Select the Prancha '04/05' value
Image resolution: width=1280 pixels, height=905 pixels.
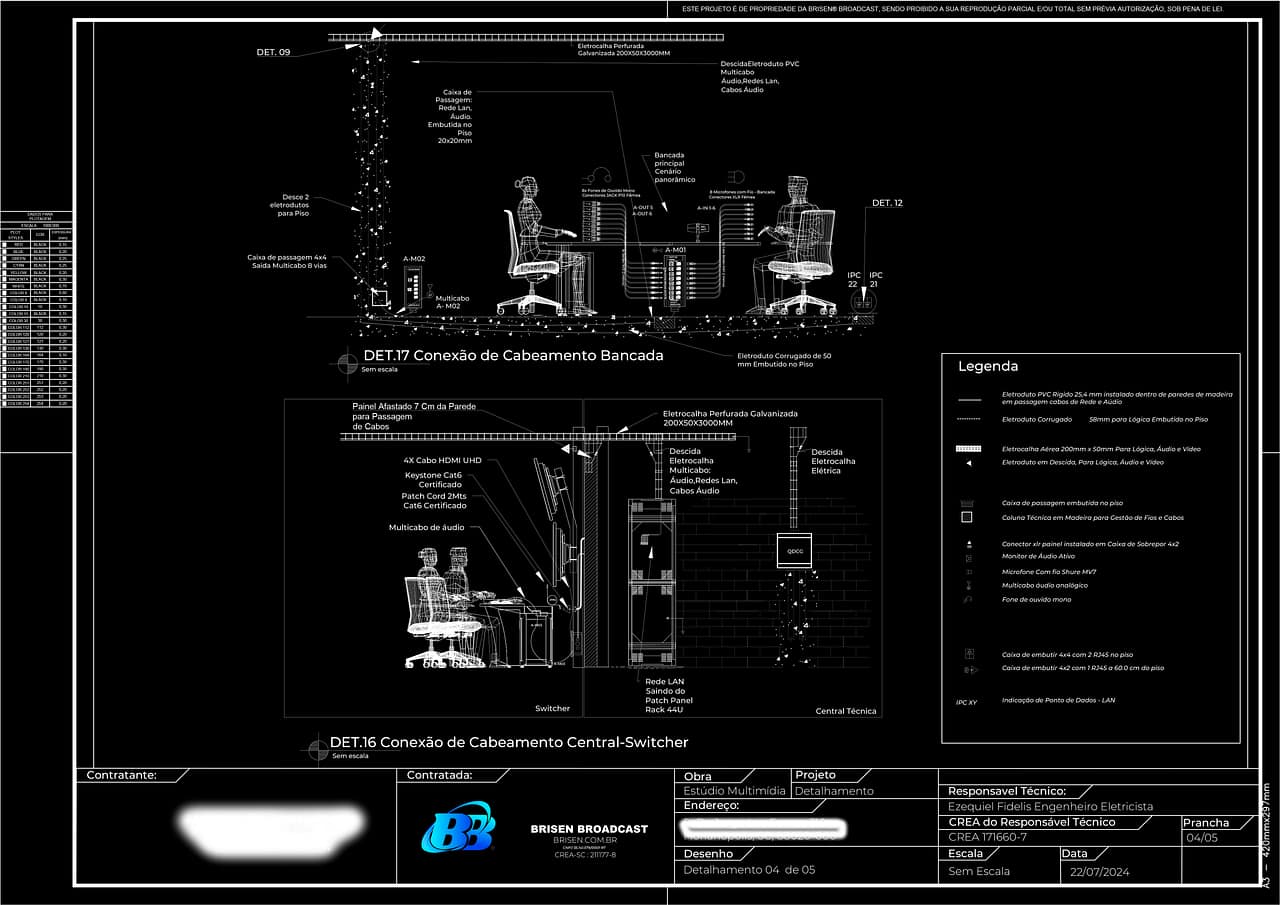1201,838
